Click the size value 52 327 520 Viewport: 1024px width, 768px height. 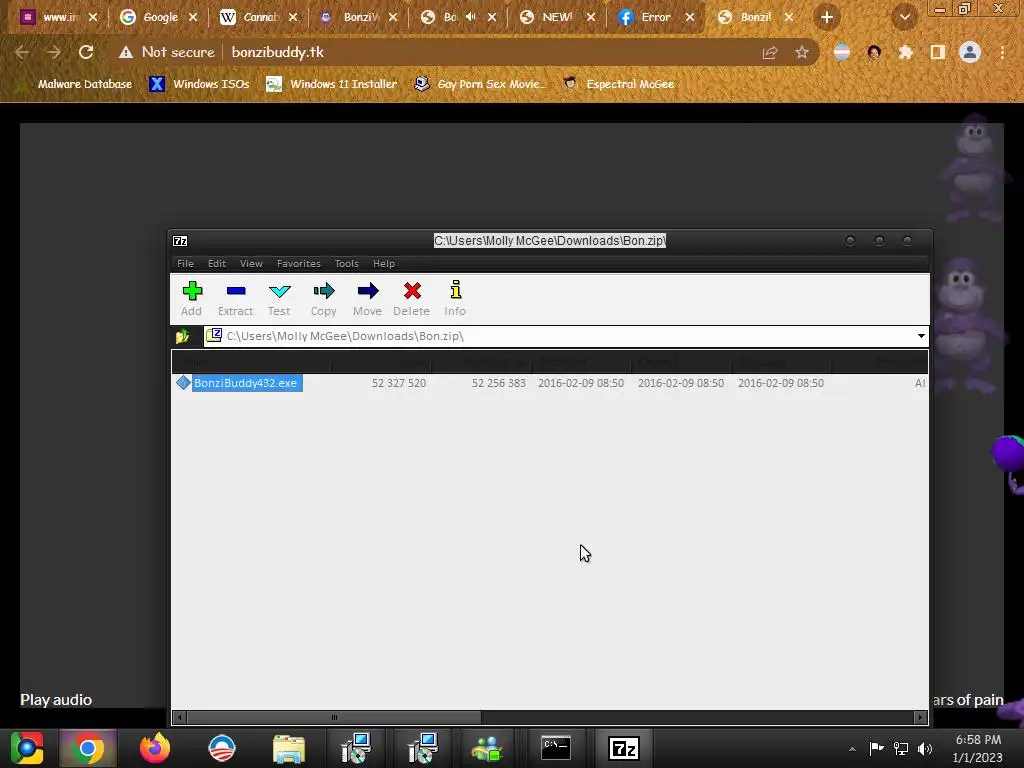click(398, 383)
